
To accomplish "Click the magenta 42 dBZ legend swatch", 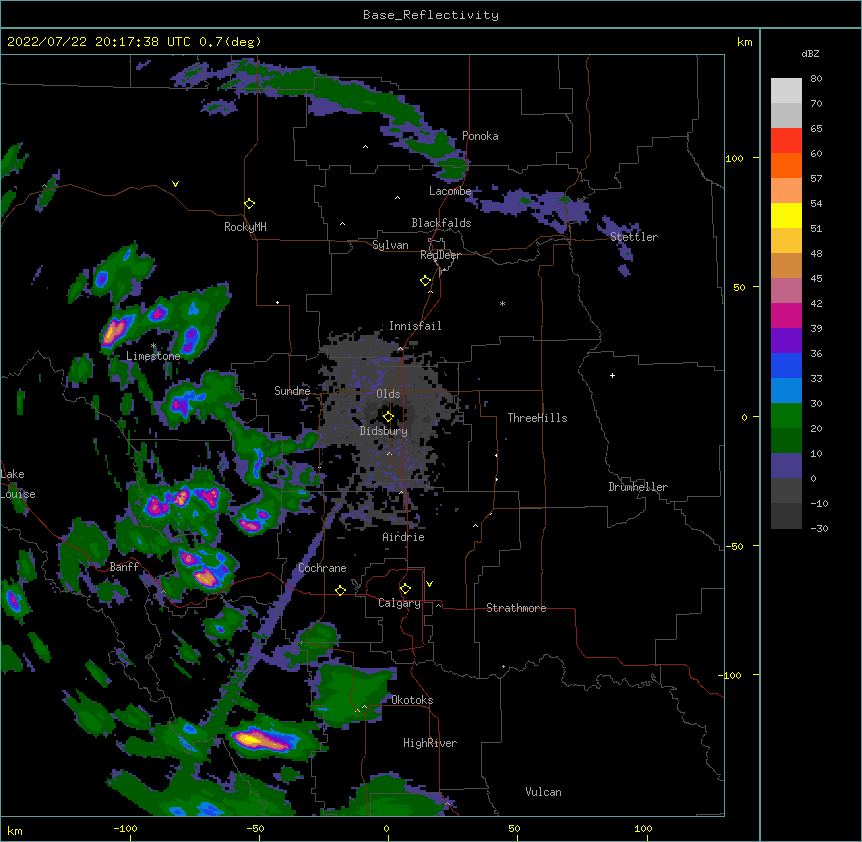I will tap(786, 316).
